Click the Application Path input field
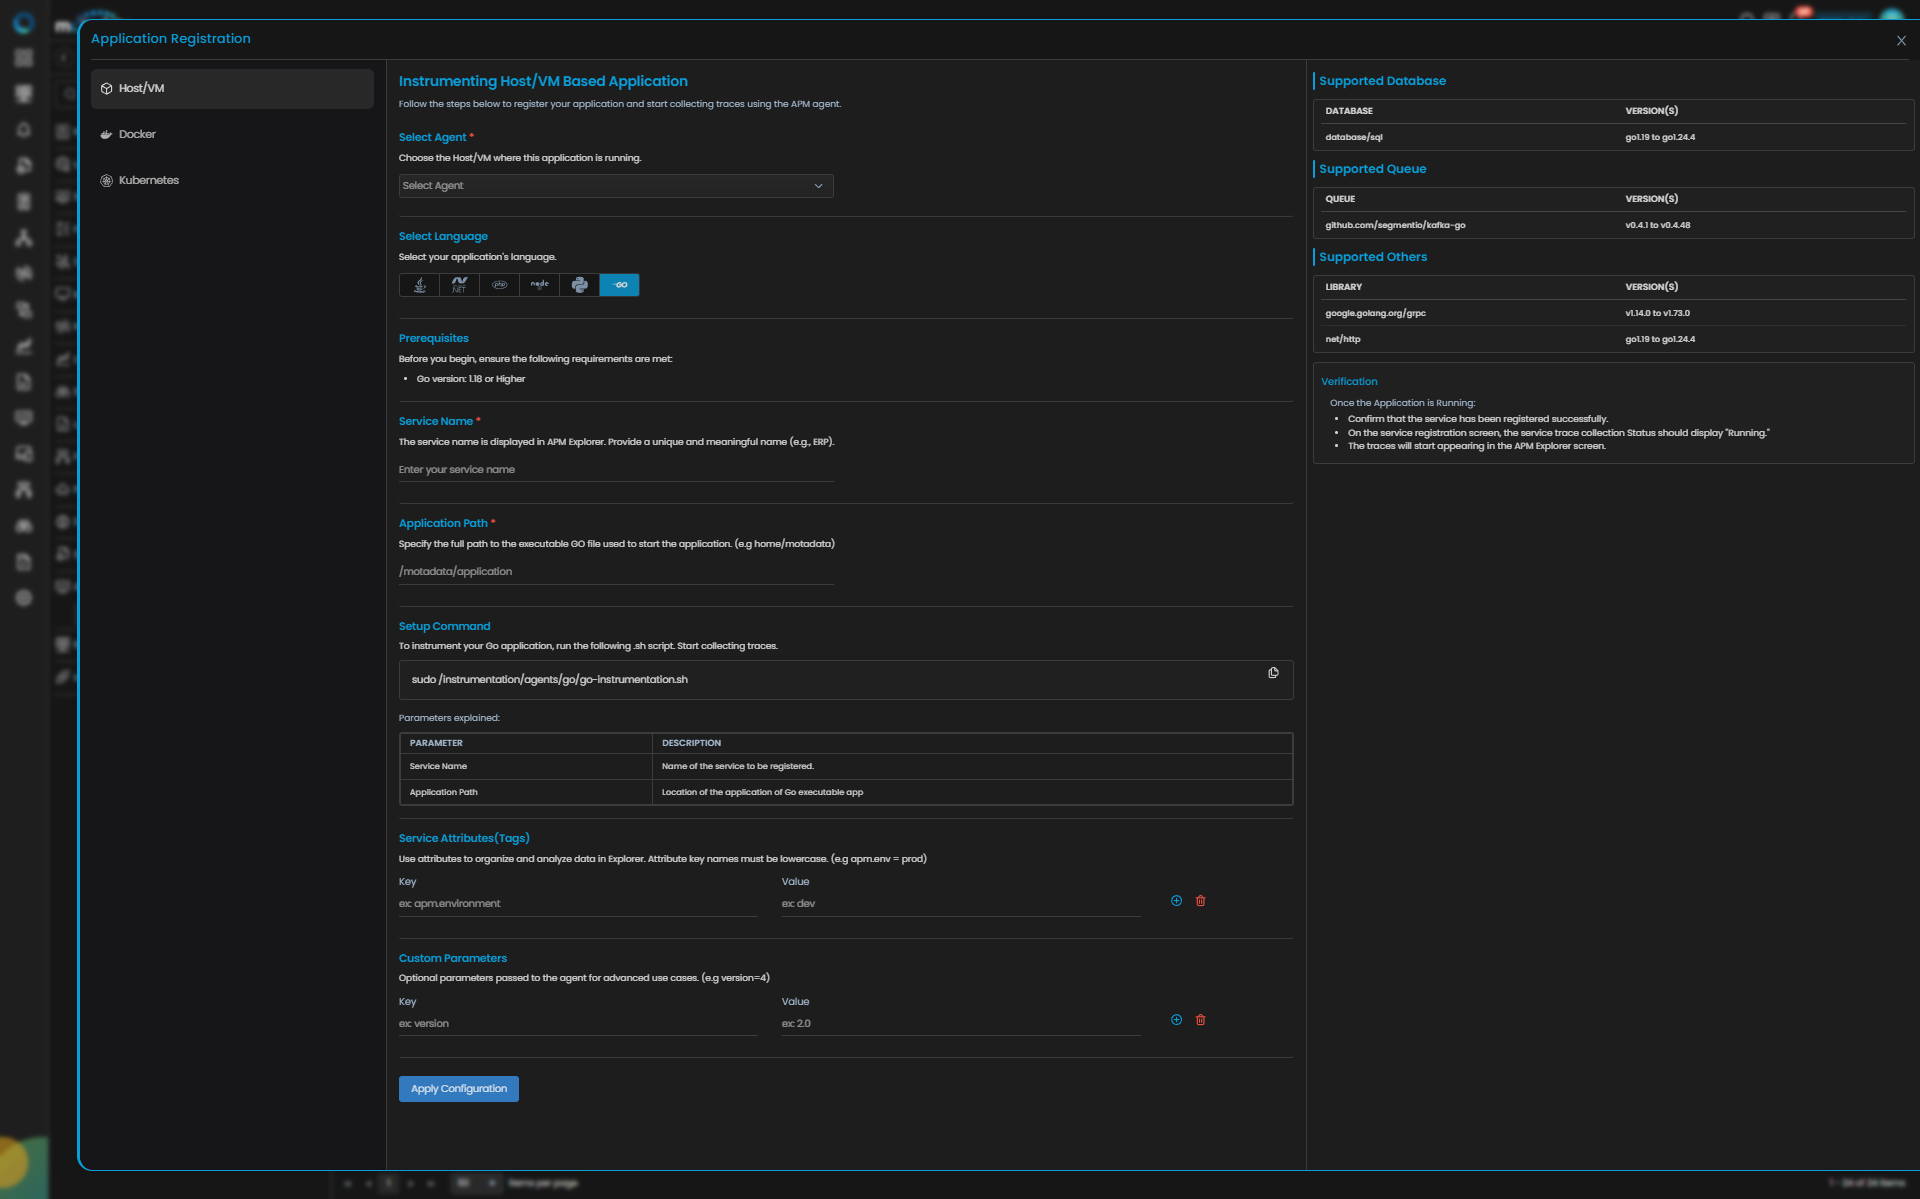1920x1199 pixels. point(615,572)
